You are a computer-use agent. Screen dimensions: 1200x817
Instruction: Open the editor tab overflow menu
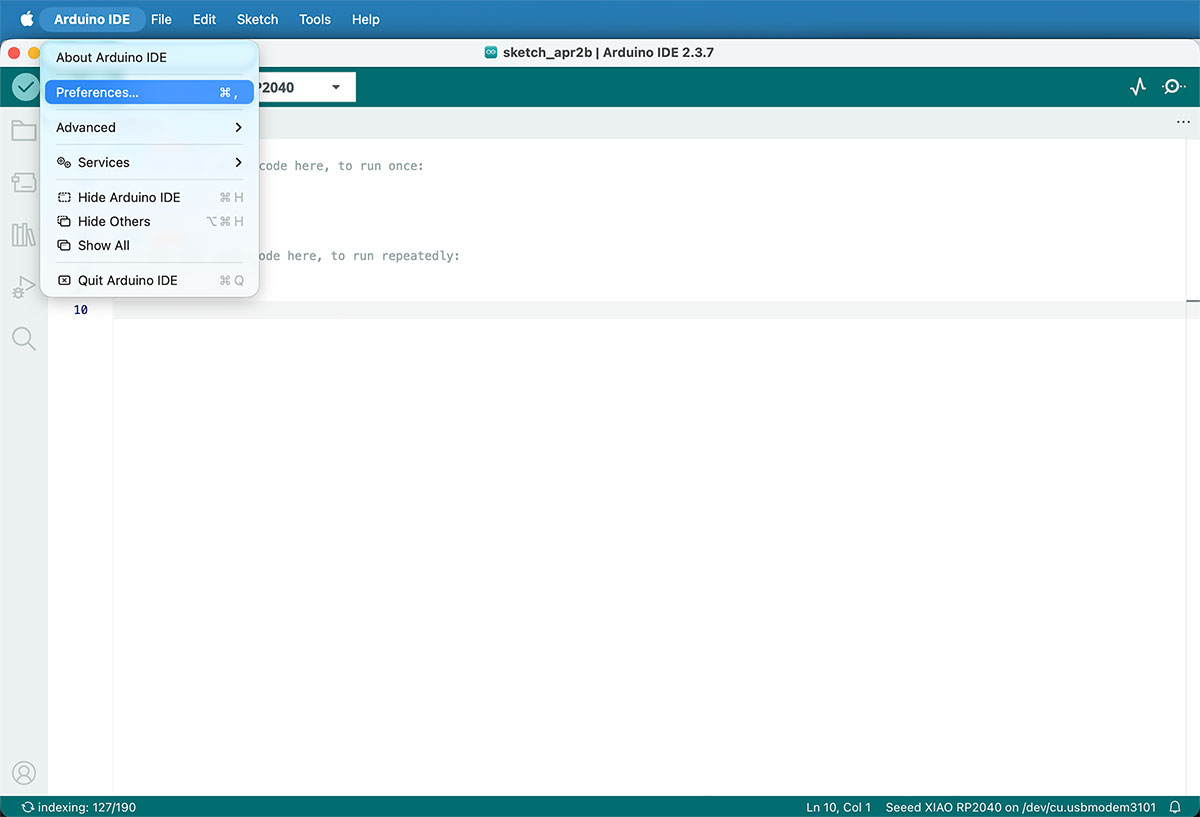(1183, 123)
